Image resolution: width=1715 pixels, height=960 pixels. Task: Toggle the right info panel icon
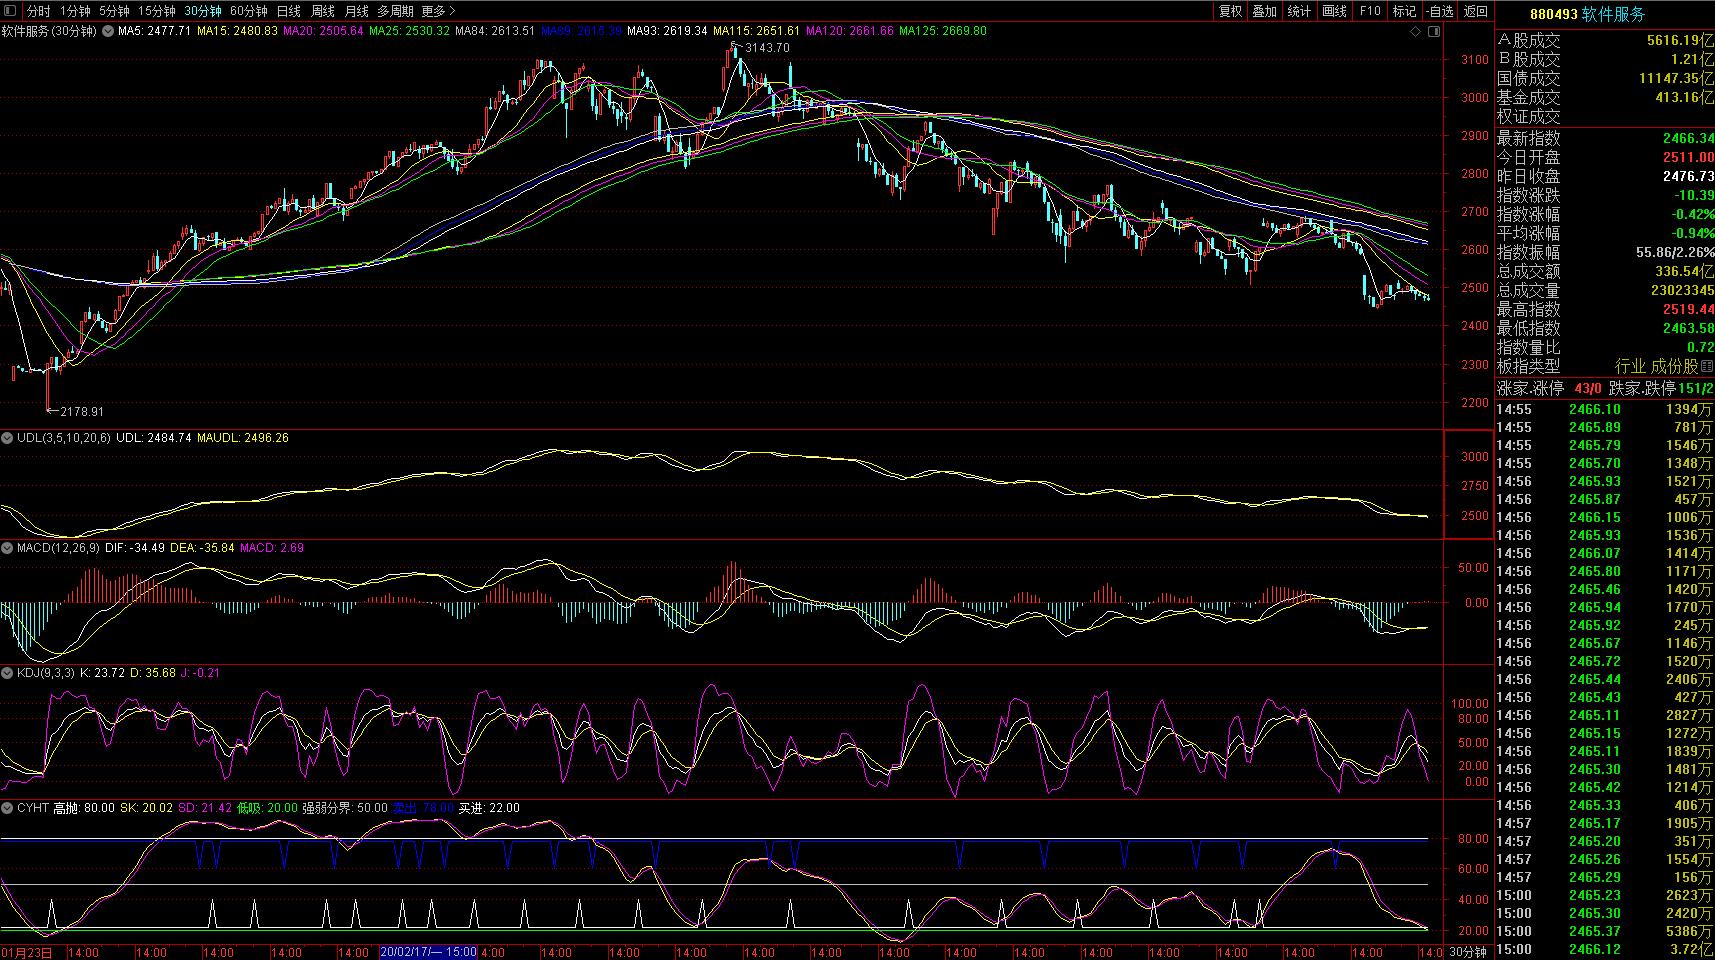click(1435, 32)
